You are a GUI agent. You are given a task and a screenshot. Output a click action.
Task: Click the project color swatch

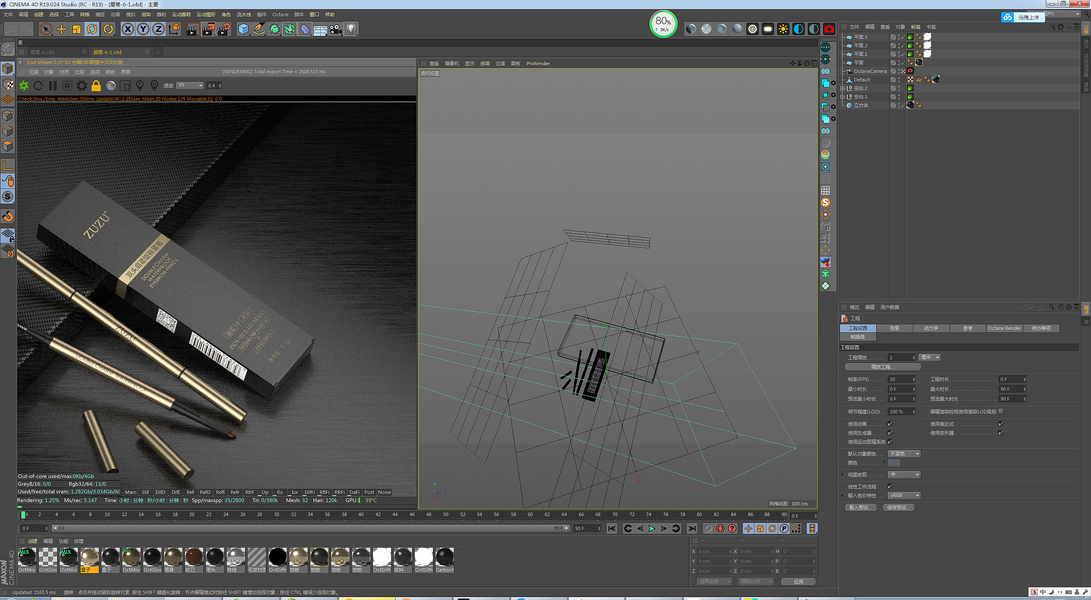tap(894, 463)
